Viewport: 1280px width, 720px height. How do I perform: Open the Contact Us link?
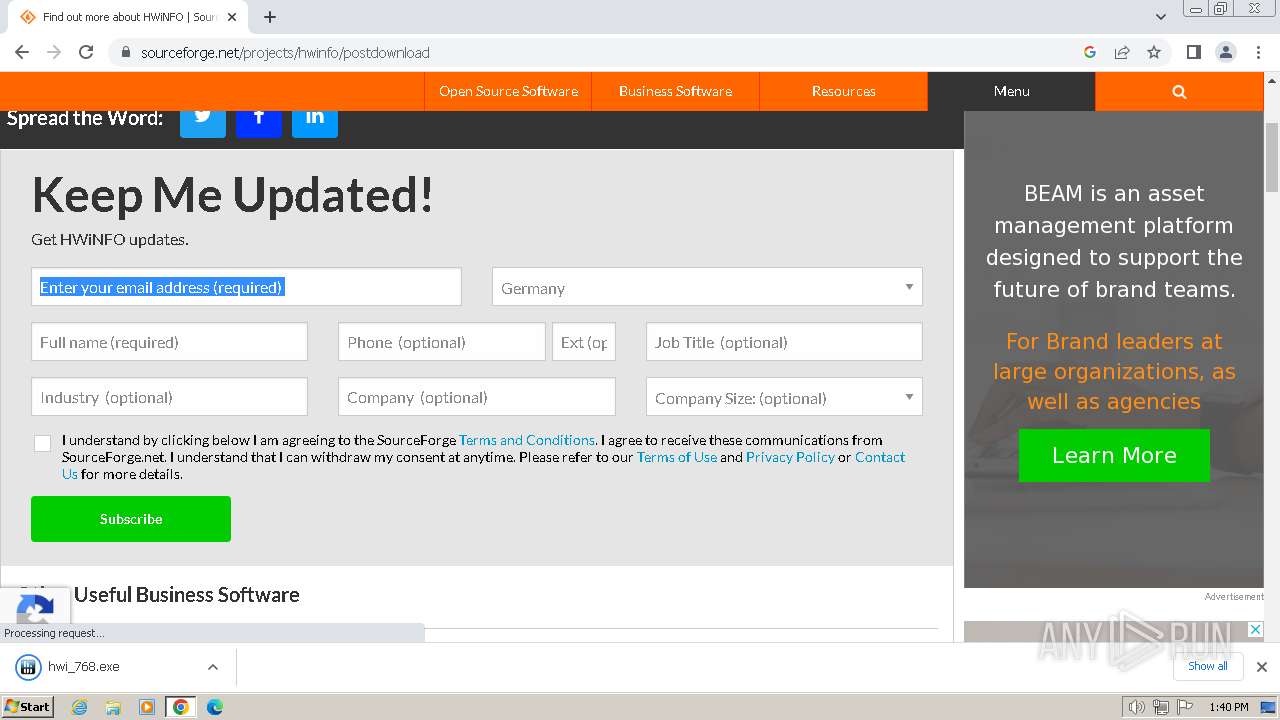pyautogui.click(x=880, y=457)
